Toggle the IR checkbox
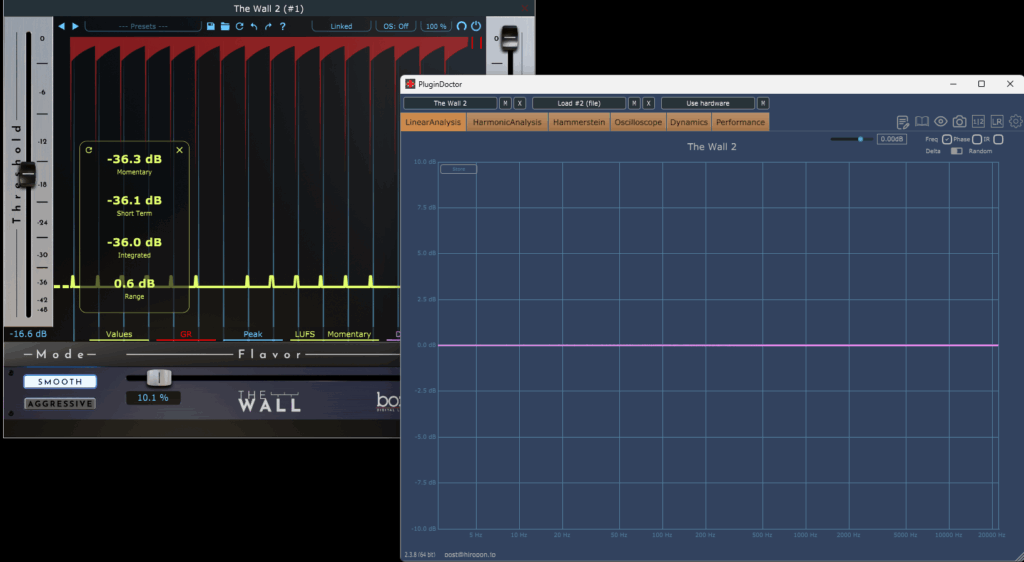Image resolution: width=1024 pixels, height=562 pixels. coord(998,139)
